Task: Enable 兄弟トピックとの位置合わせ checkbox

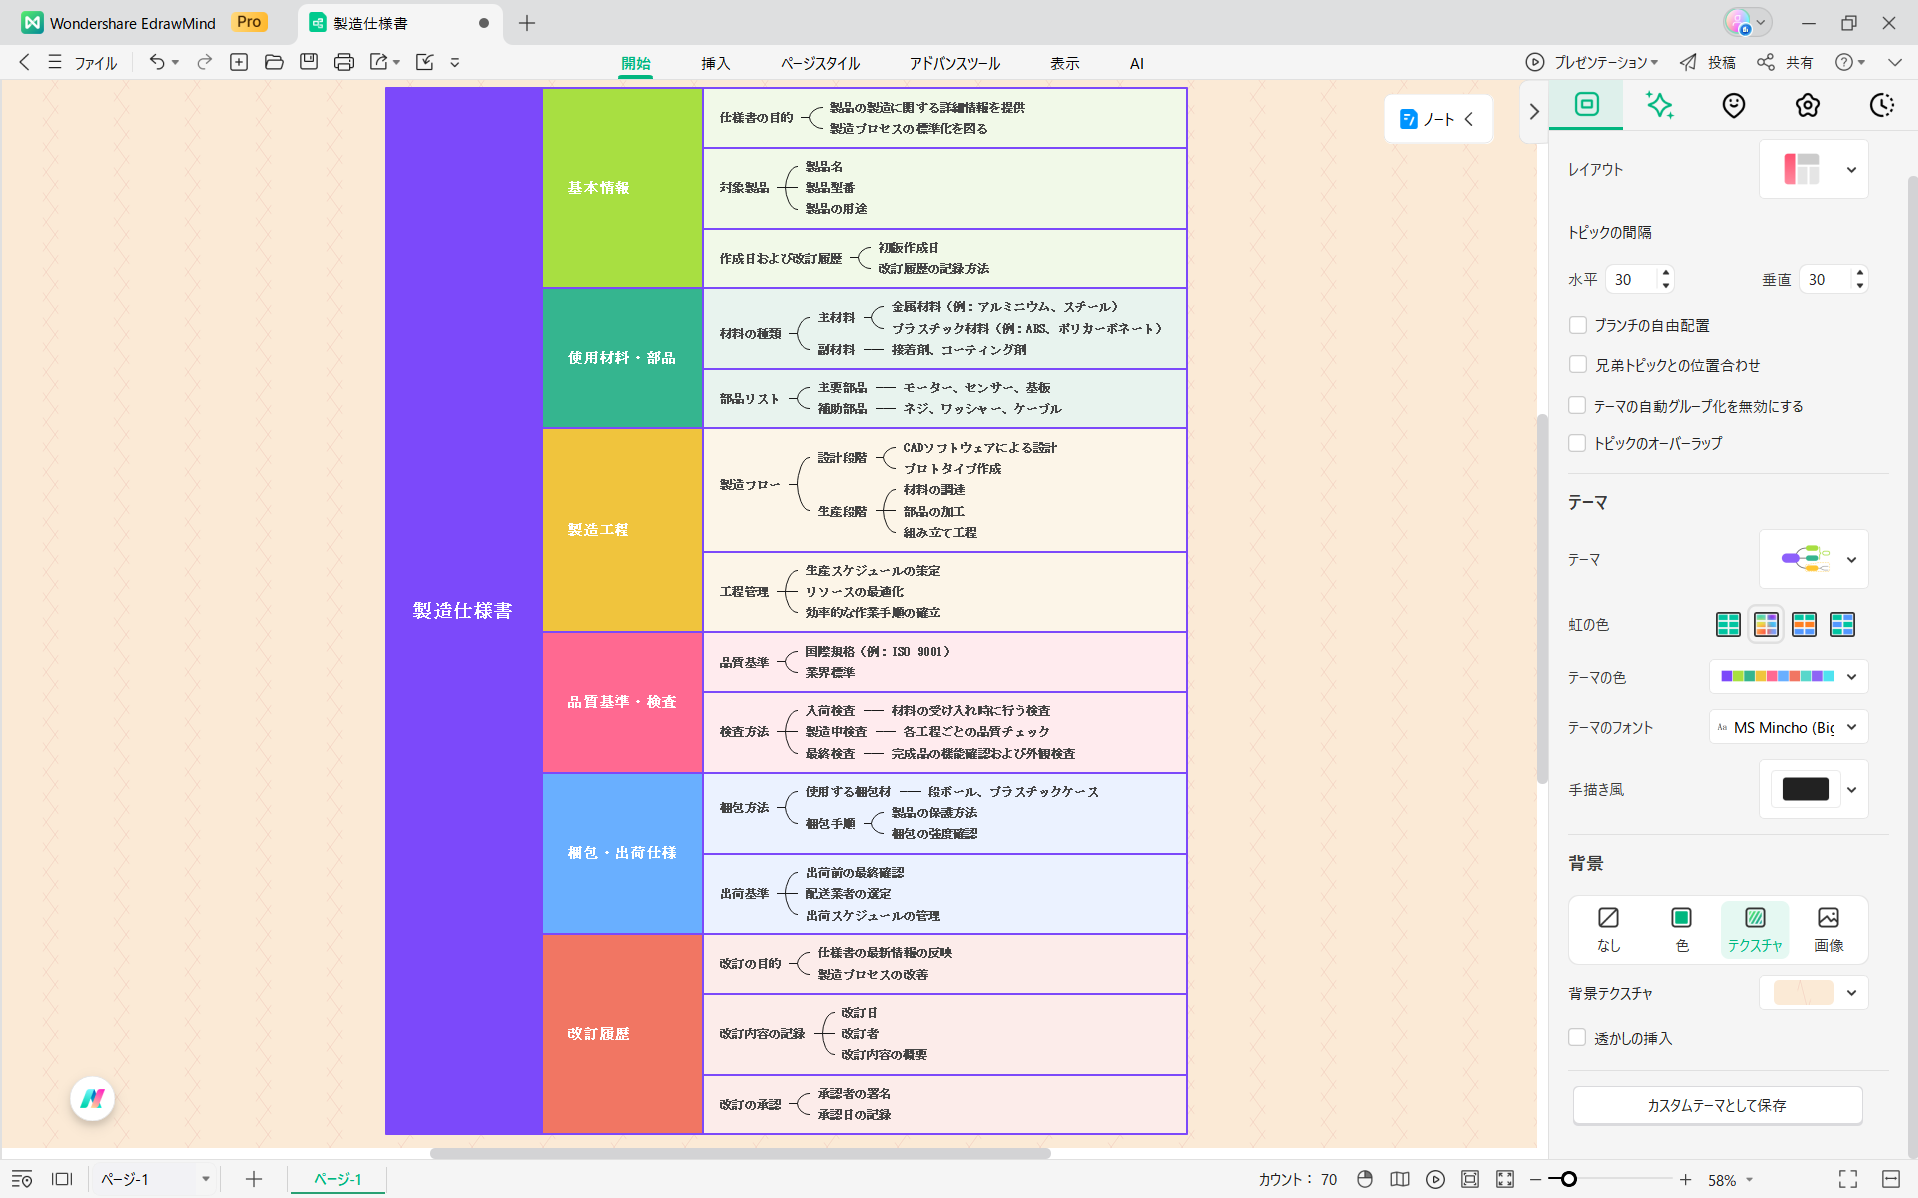Action: (1578, 365)
